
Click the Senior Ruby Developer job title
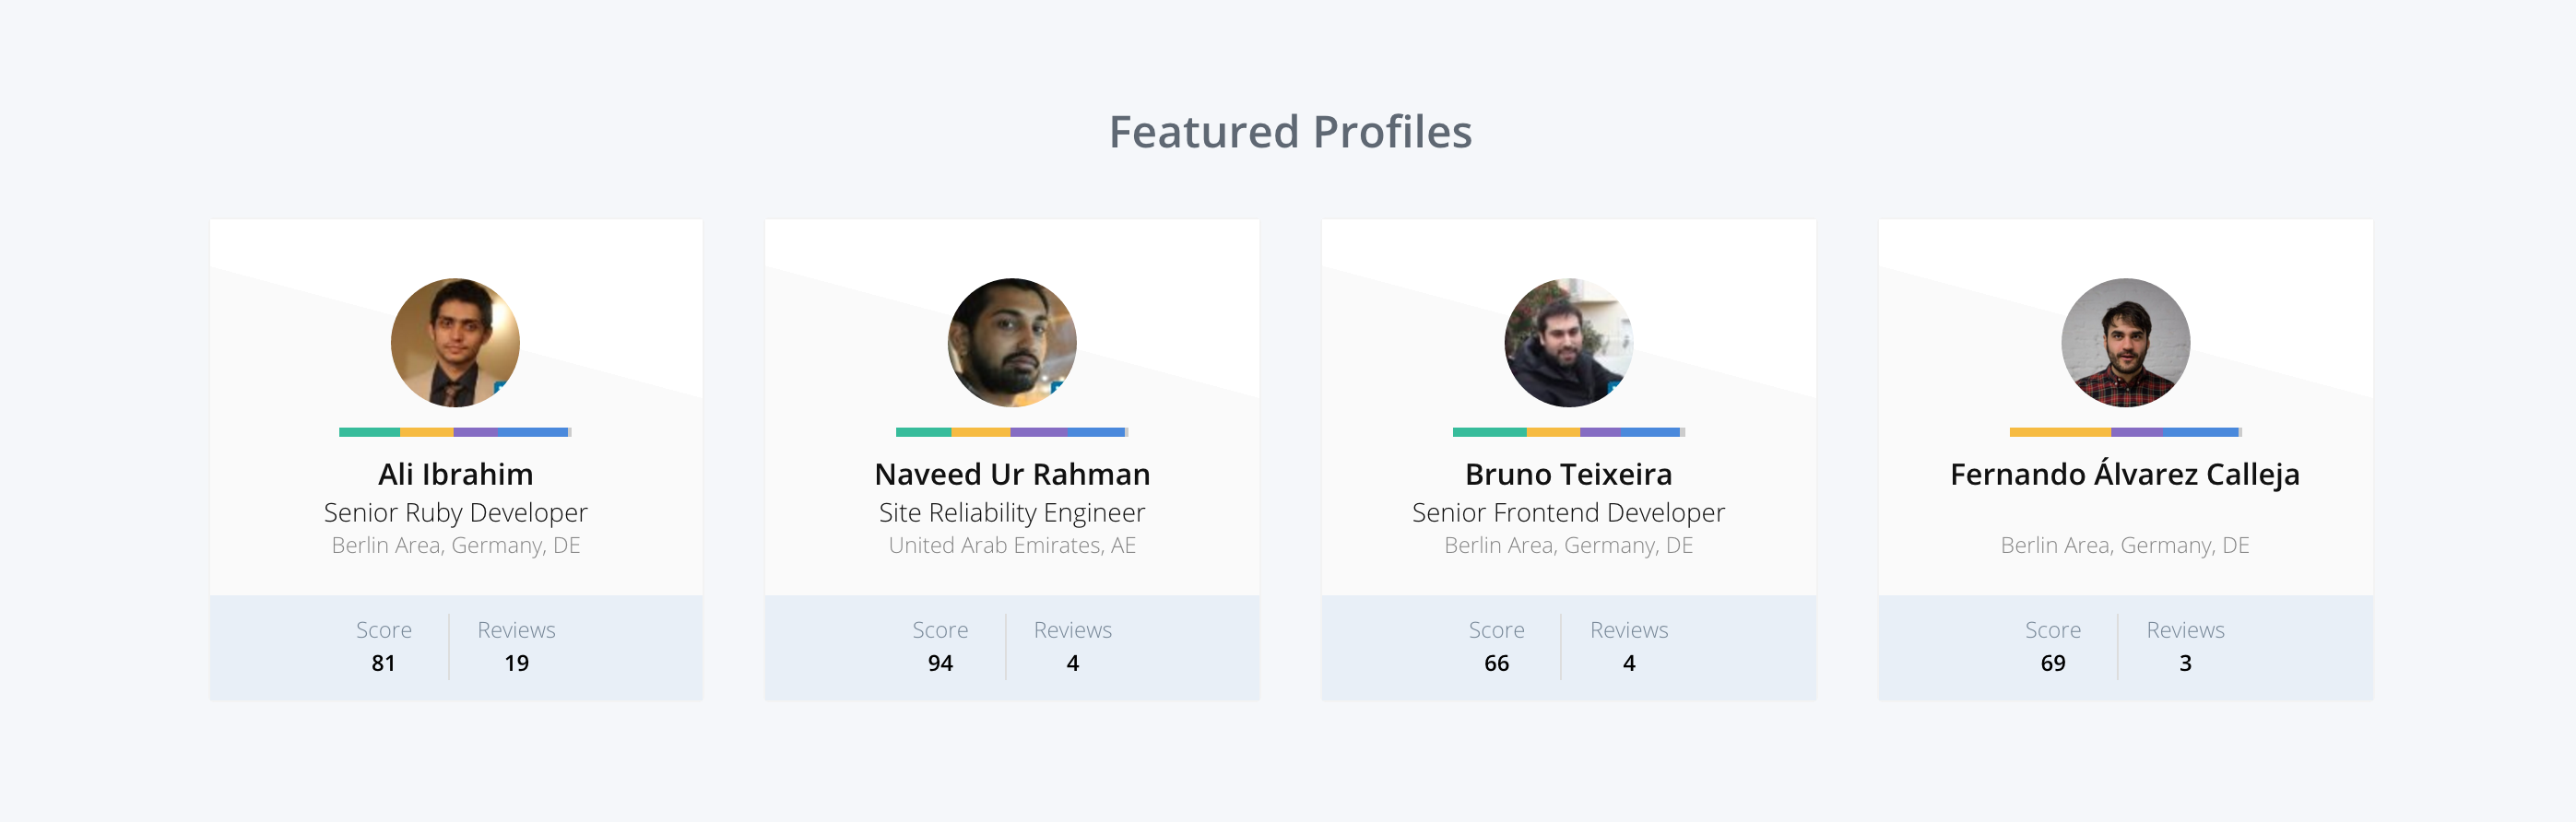point(455,512)
